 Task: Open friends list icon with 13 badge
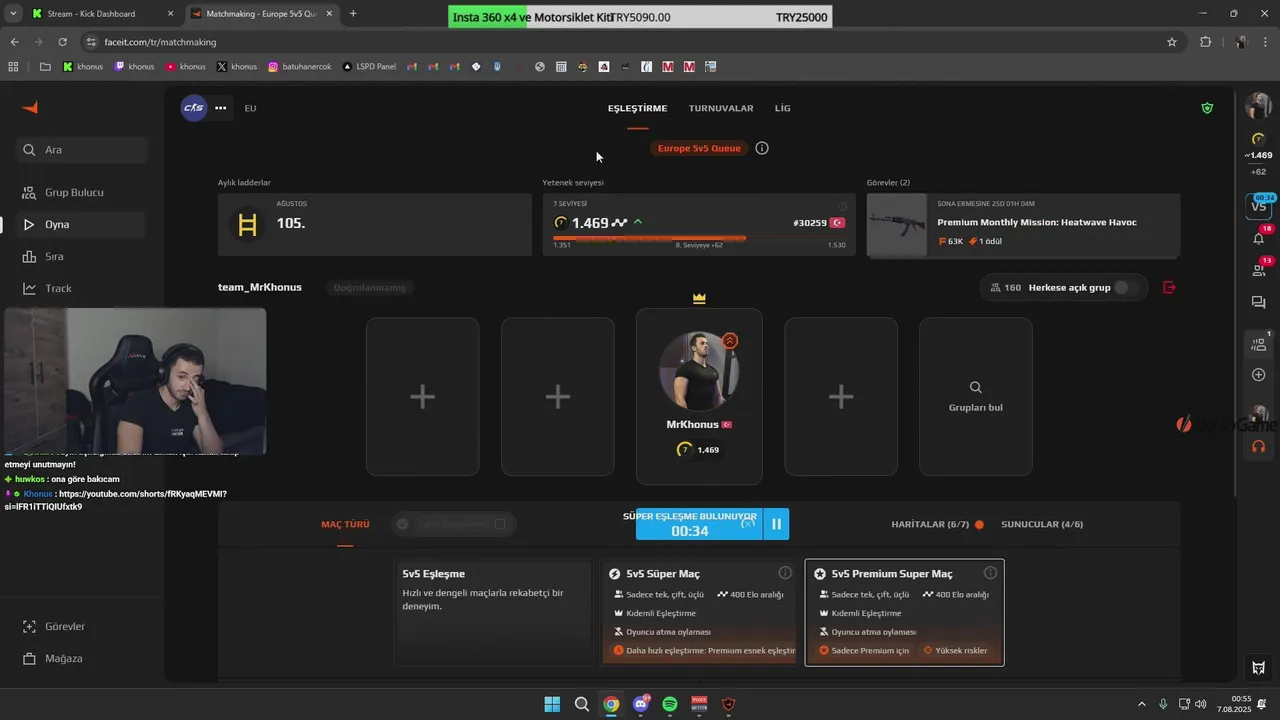(x=1259, y=270)
